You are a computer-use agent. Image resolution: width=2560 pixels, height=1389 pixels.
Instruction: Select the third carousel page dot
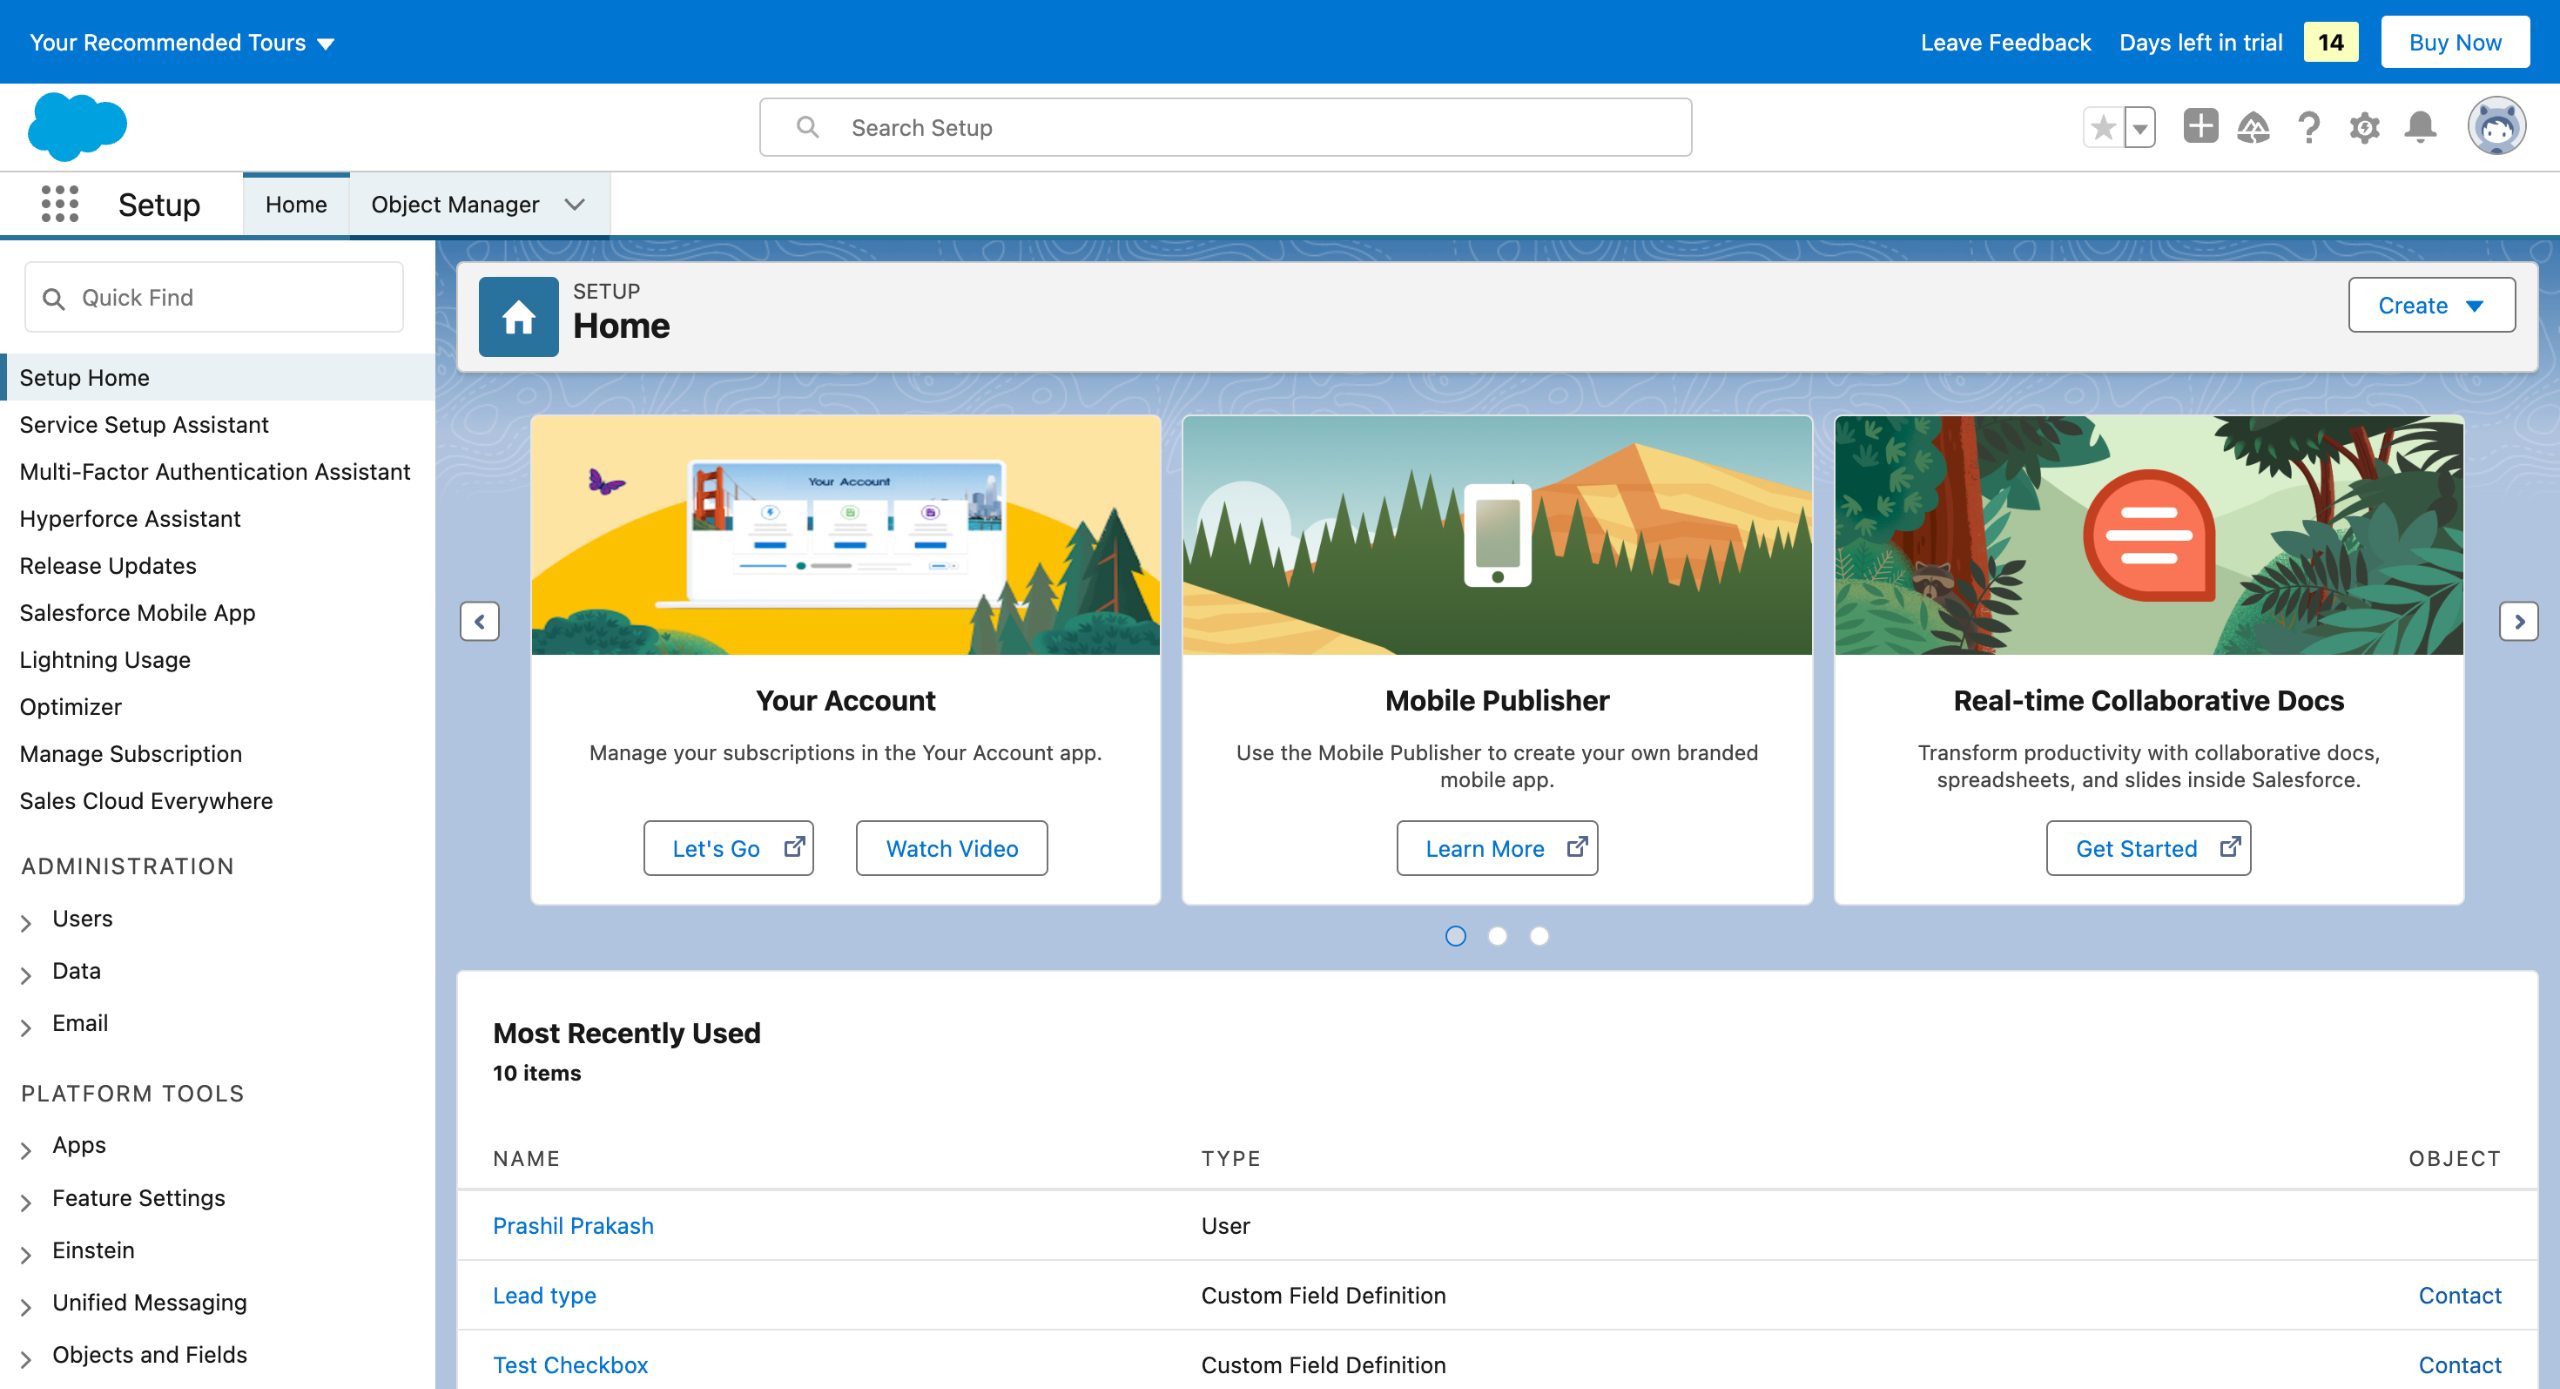pyautogui.click(x=1540, y=936)
